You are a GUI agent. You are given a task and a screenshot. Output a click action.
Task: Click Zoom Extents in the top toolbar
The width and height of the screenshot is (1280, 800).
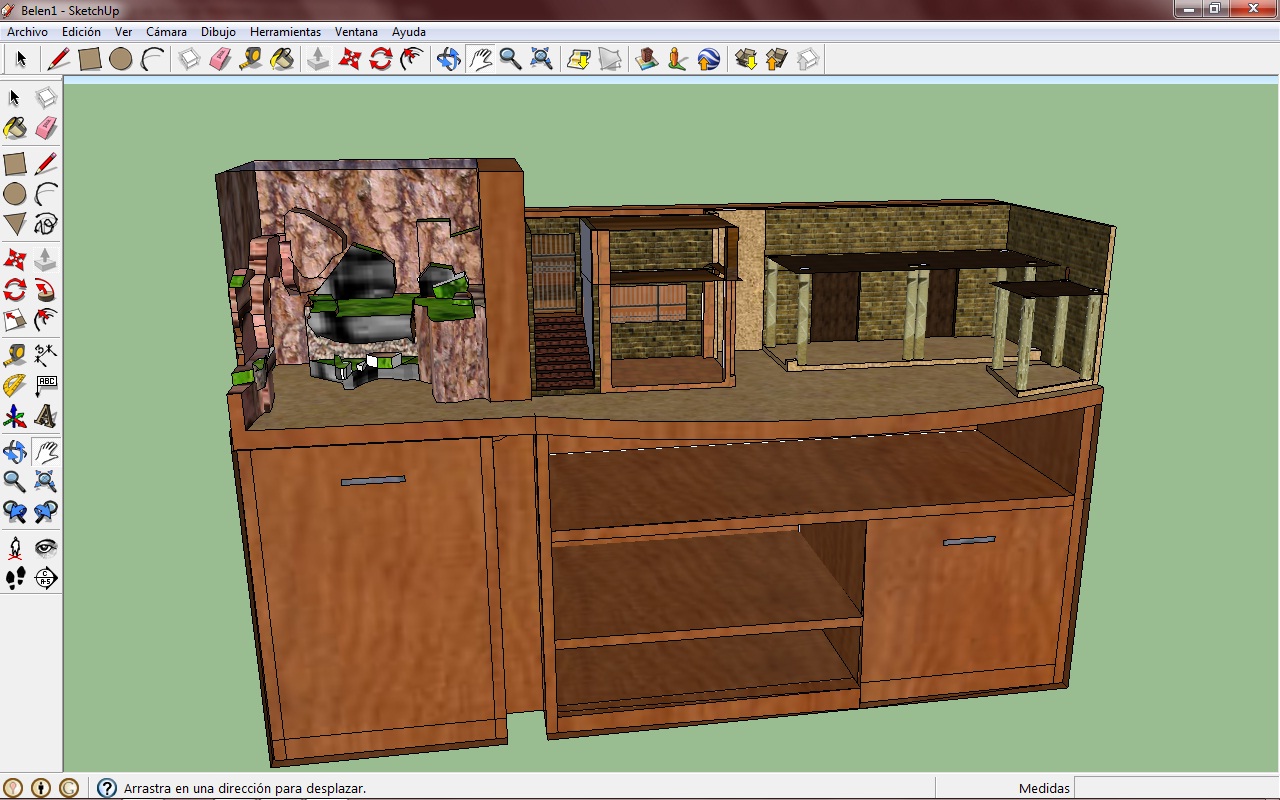[x=541, y=59]
